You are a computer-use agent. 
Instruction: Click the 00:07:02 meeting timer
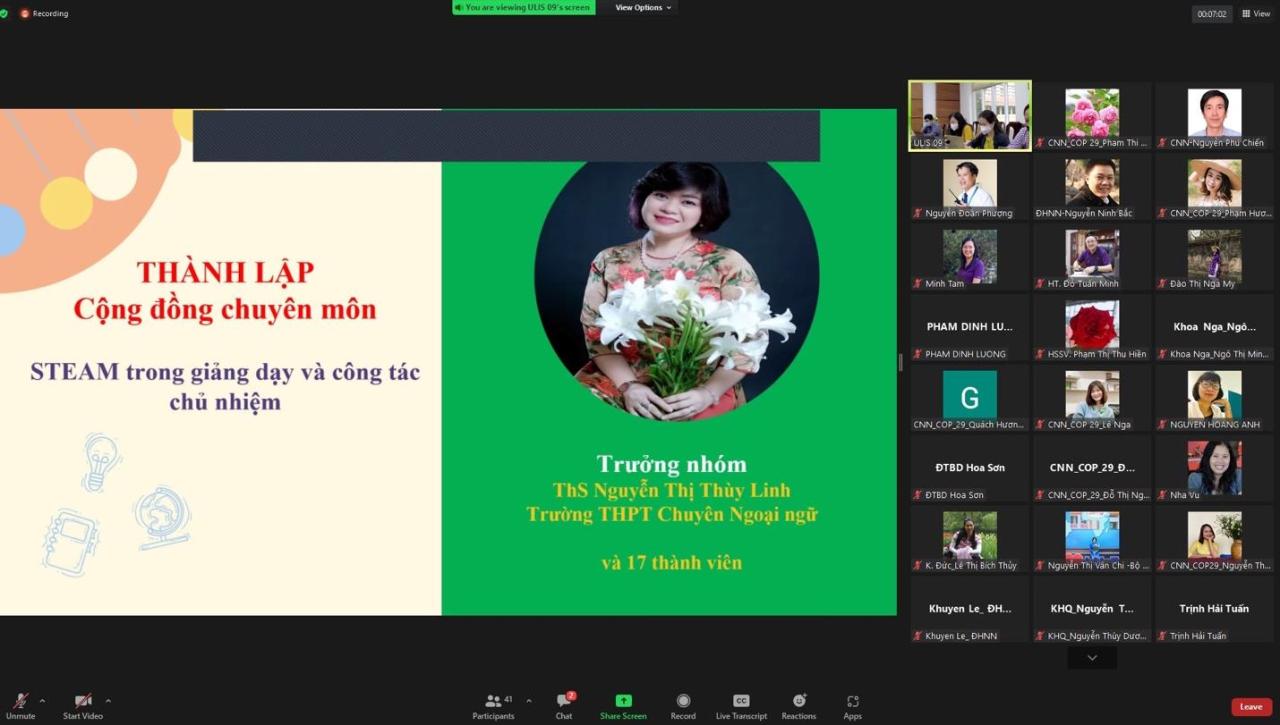click(1211, 13)
